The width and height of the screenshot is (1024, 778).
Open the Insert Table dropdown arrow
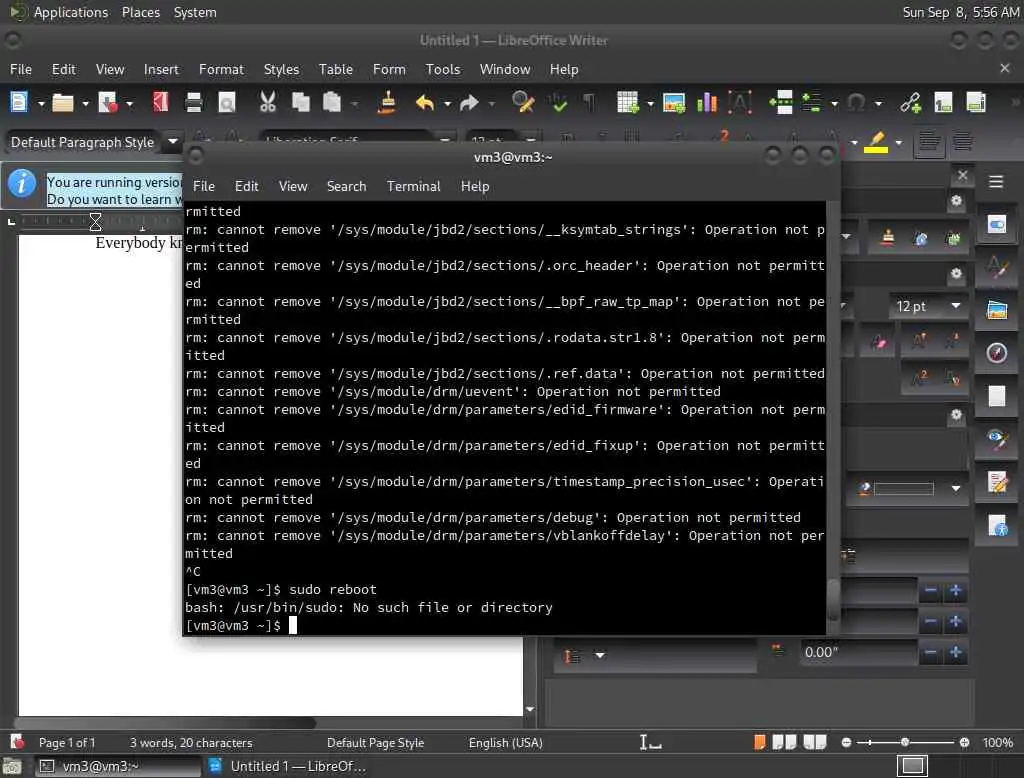coord(650,103)
